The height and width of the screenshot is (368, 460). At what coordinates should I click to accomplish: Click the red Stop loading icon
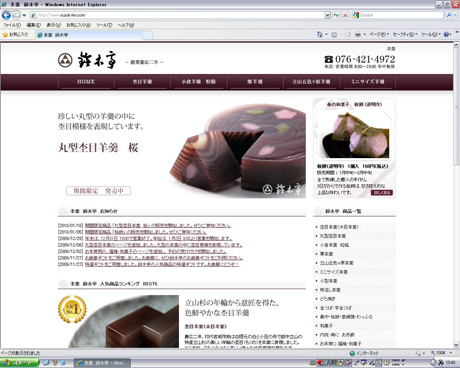point(345,15)
